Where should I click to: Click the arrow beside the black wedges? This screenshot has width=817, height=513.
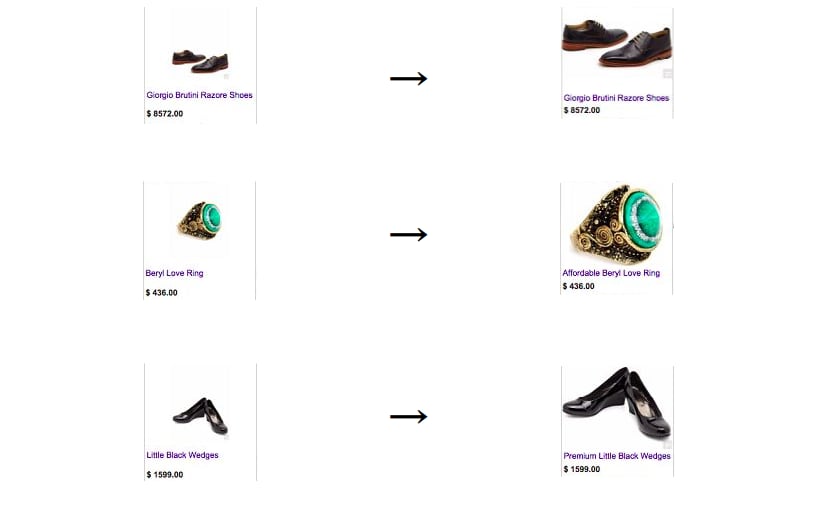point(408,417)
